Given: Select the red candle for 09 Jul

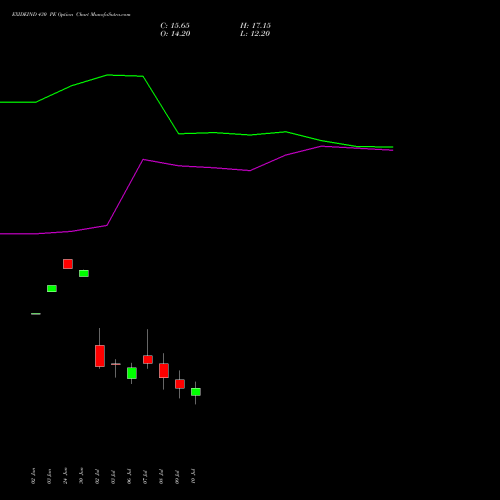Looking at the screenshot, I should pyautogui.click(x=180, y=384).
